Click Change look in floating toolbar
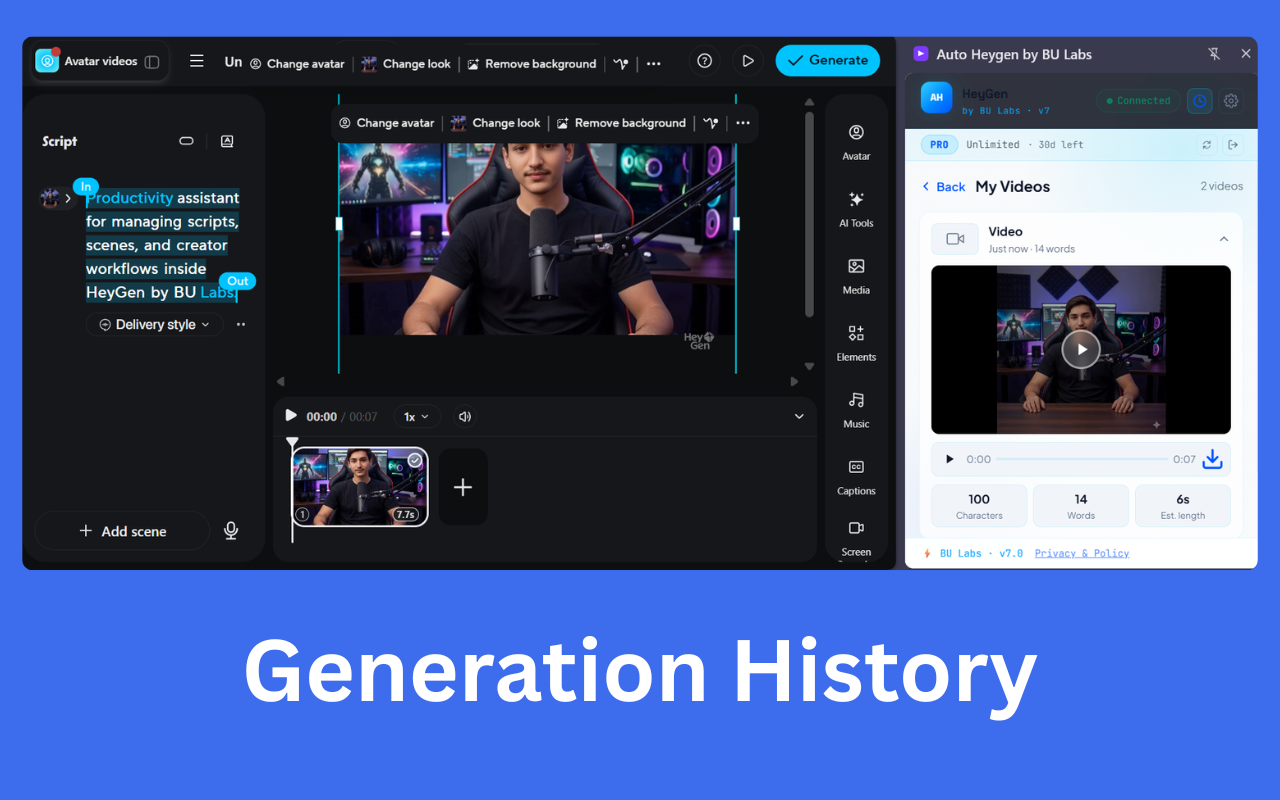The height and width of the screenshot is (800, 1280). [x=495, y=123]
